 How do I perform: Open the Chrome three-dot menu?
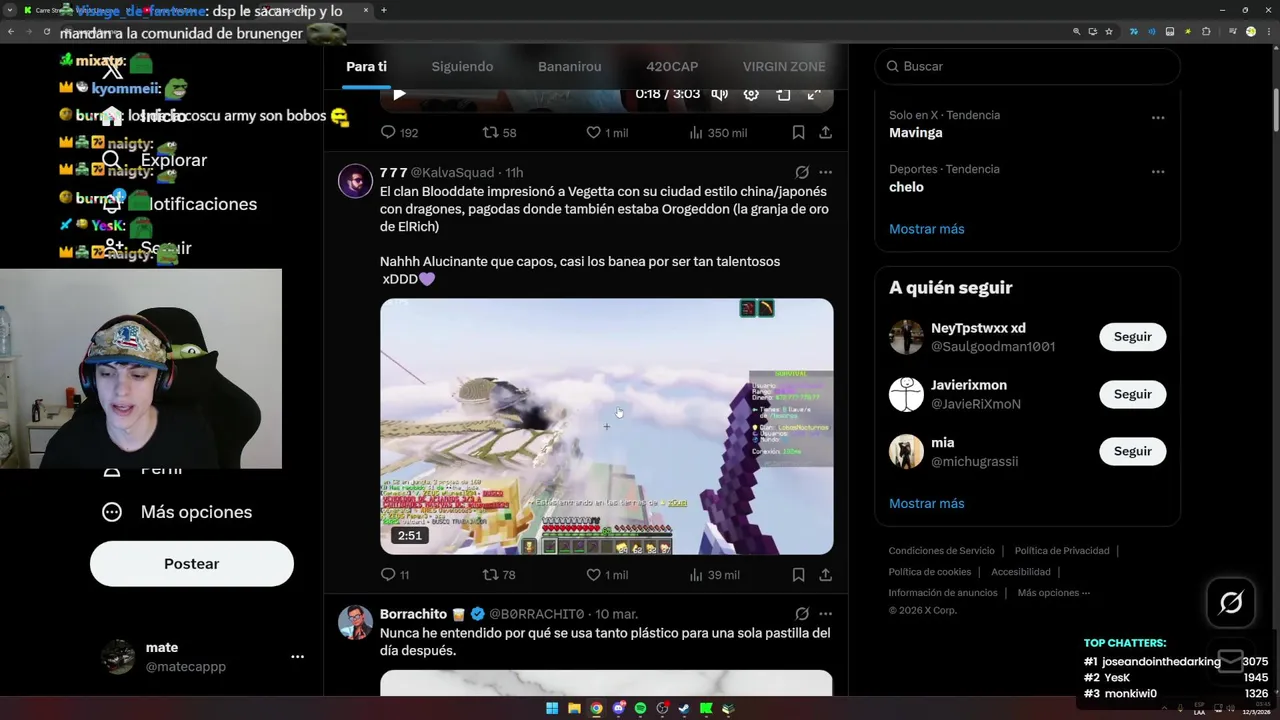[1270, 32]
